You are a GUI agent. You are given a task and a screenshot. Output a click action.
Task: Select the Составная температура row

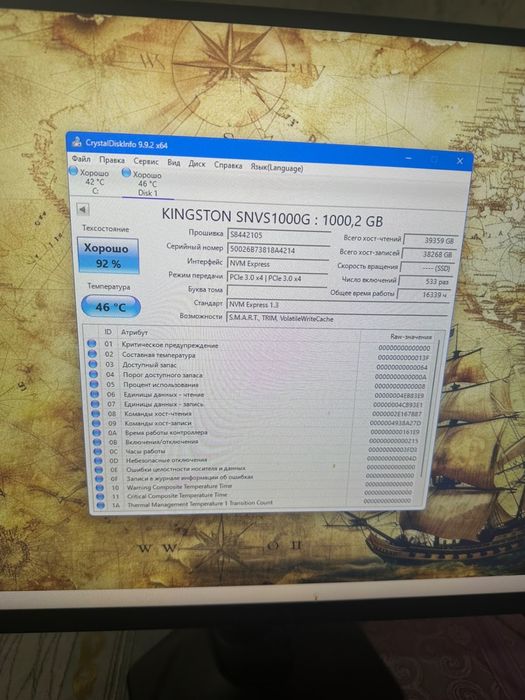[x=261, y=356]
